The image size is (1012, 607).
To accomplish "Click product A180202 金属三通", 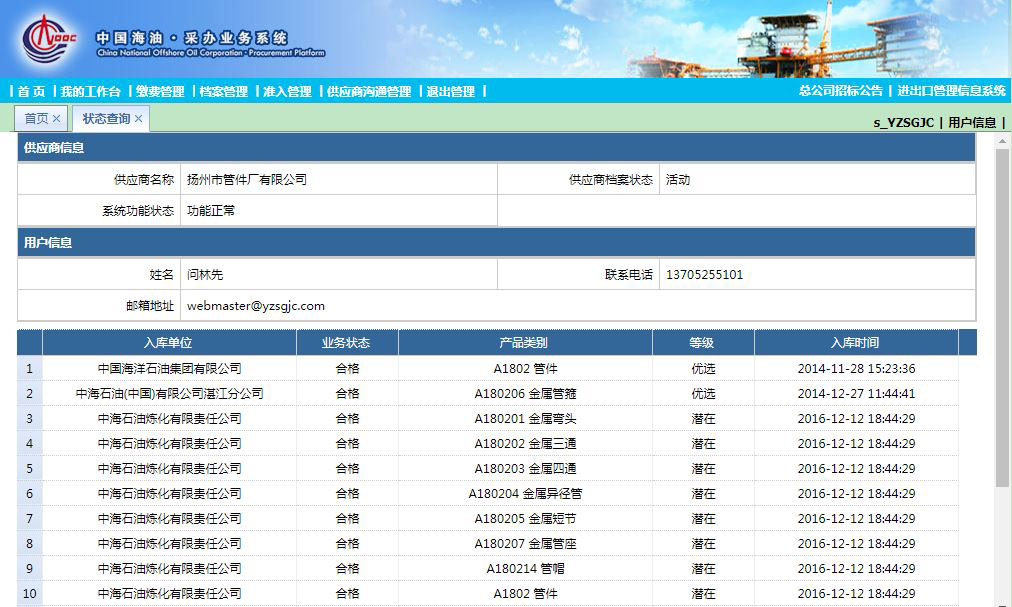I will 525,444.
